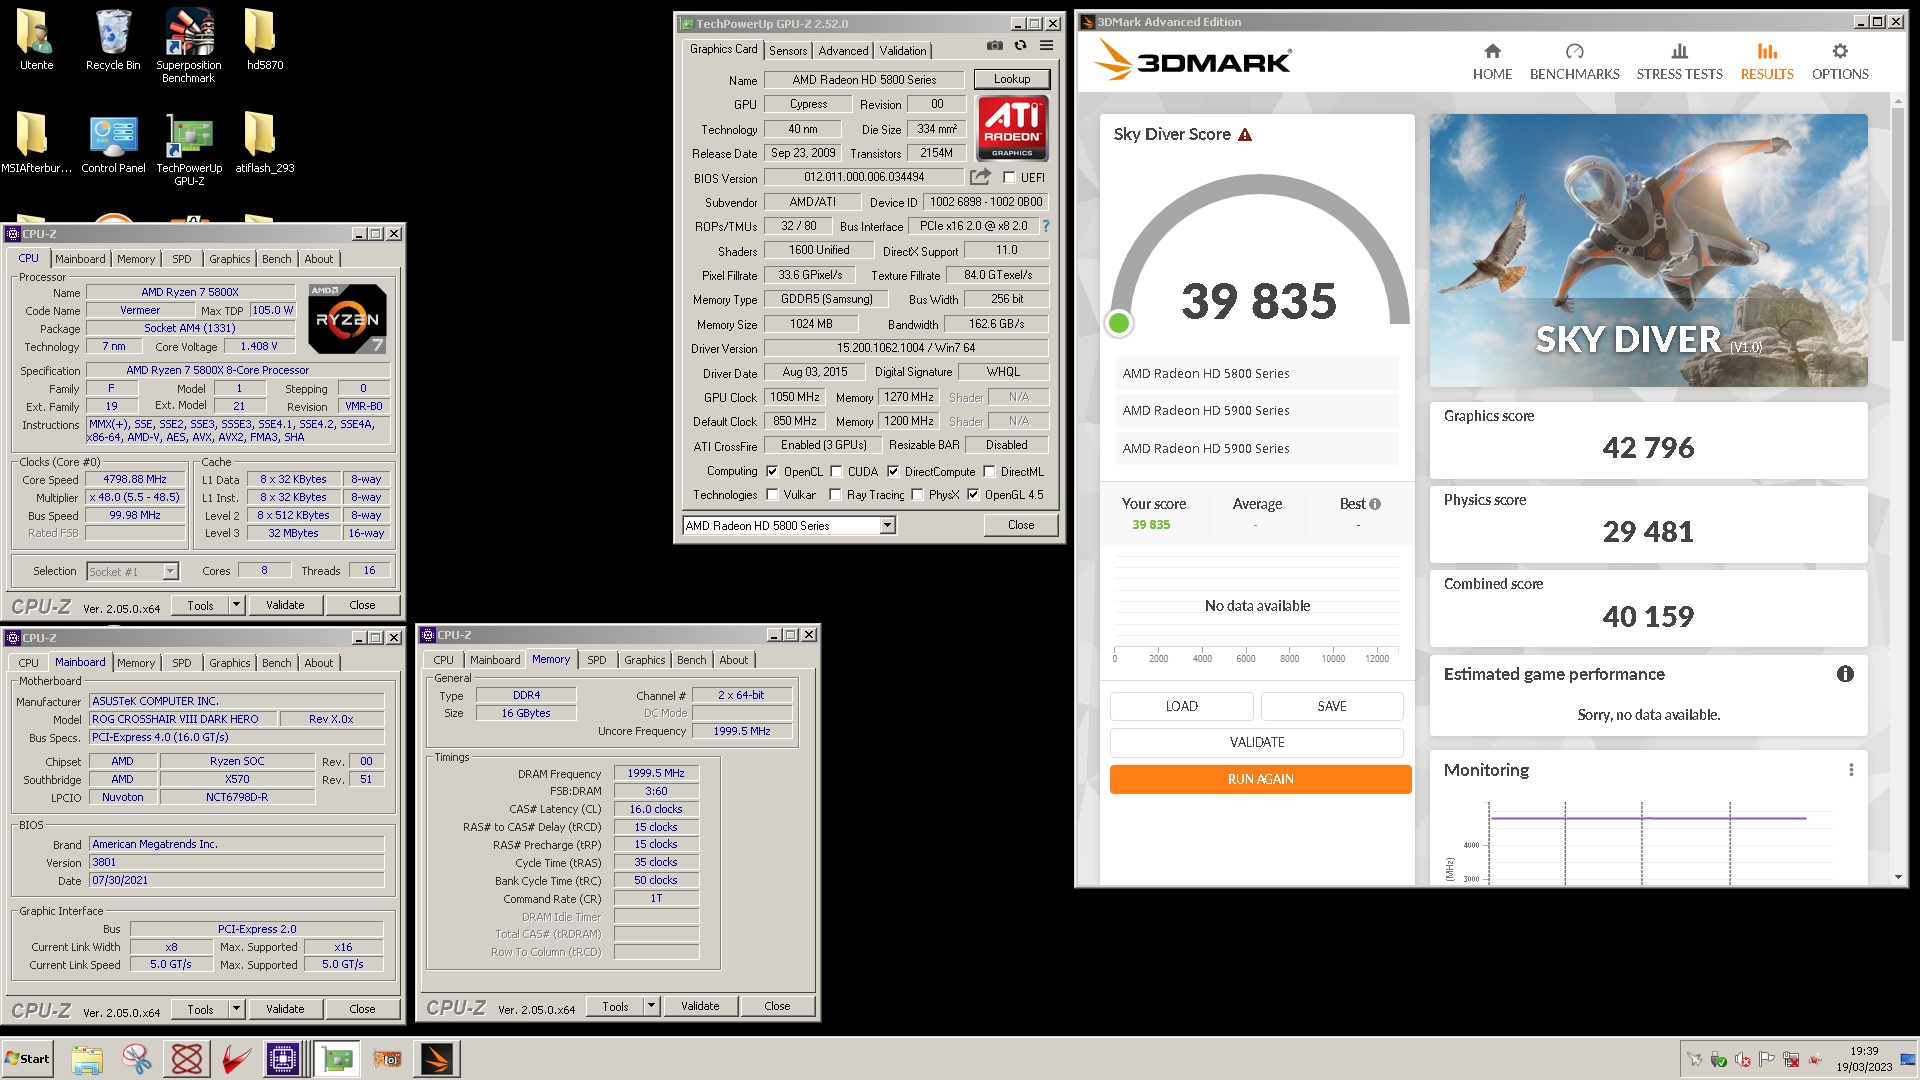Expand Tools arrow in CPU tab window
This screenshot has height=1080, width=1920.
coord(236,606)
